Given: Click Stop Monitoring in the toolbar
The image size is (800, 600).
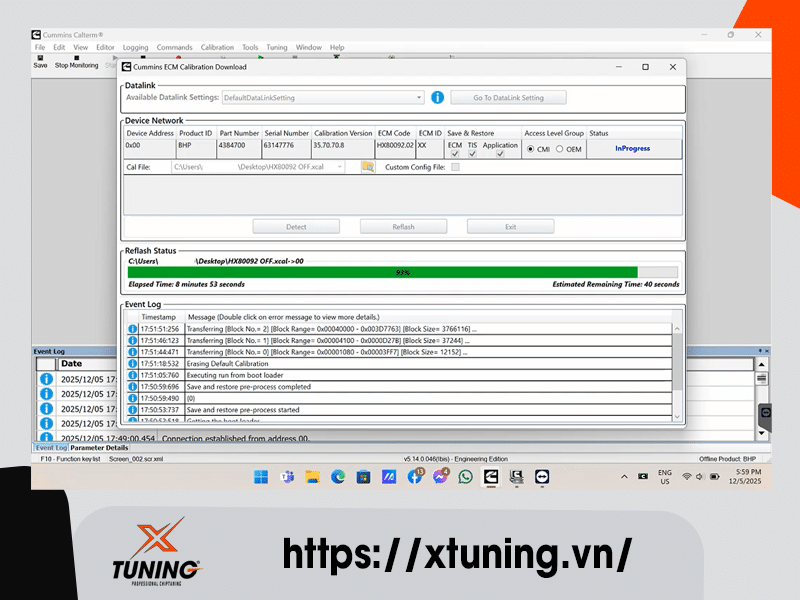Looking at the screenshot, I should [x=76, y=65].
